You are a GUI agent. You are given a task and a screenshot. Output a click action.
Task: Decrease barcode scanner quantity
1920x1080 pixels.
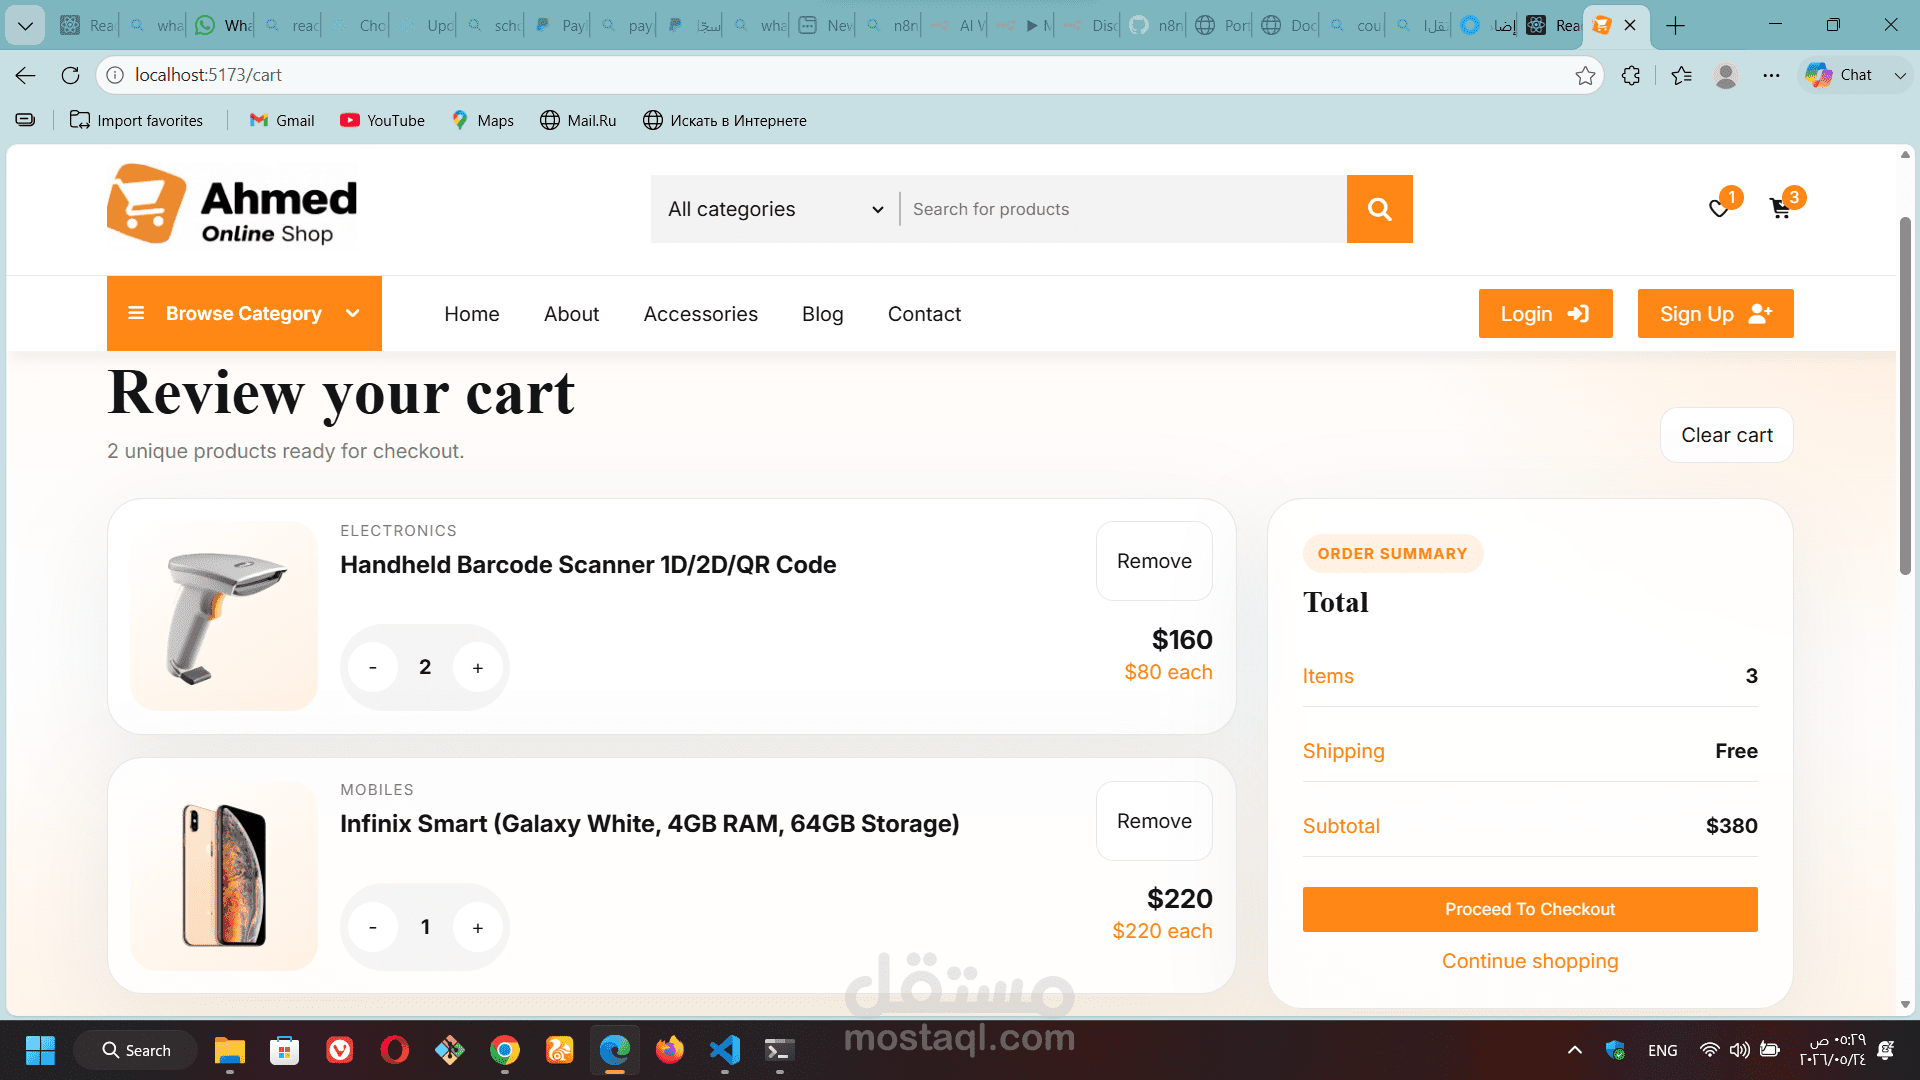373,668
